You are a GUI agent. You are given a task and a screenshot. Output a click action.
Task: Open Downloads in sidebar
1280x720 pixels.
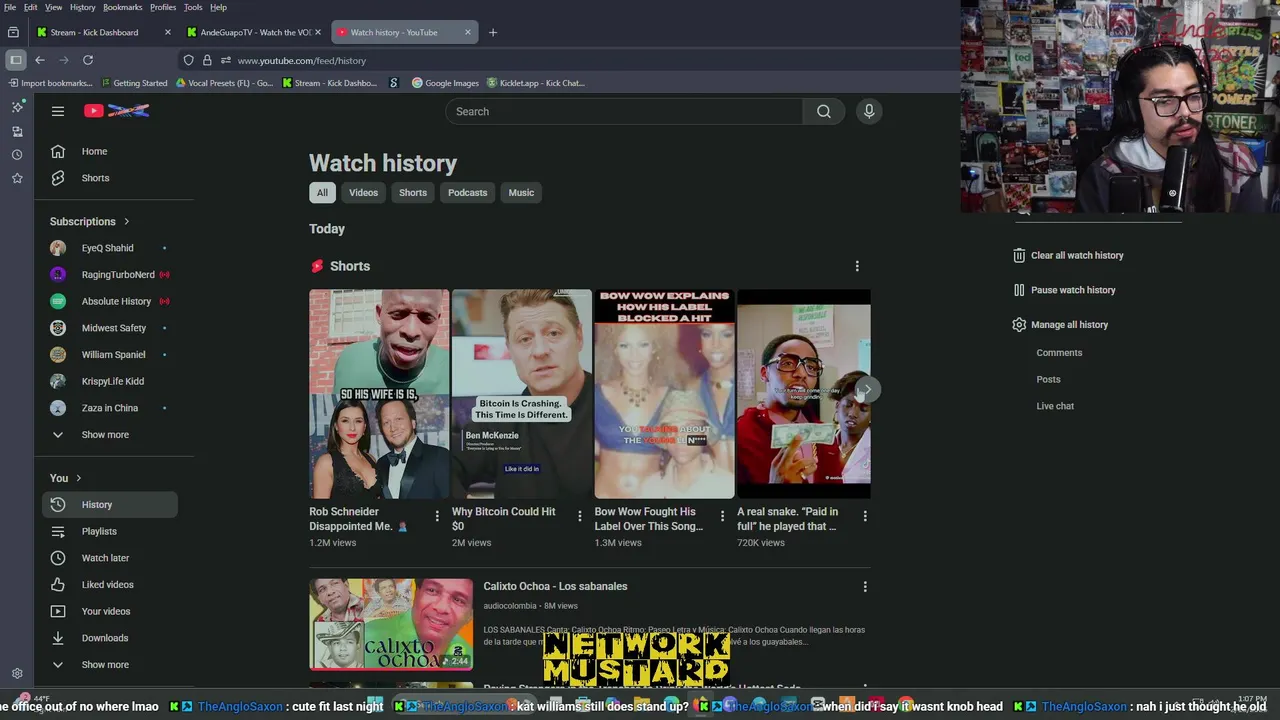click(x=110, y=638)
